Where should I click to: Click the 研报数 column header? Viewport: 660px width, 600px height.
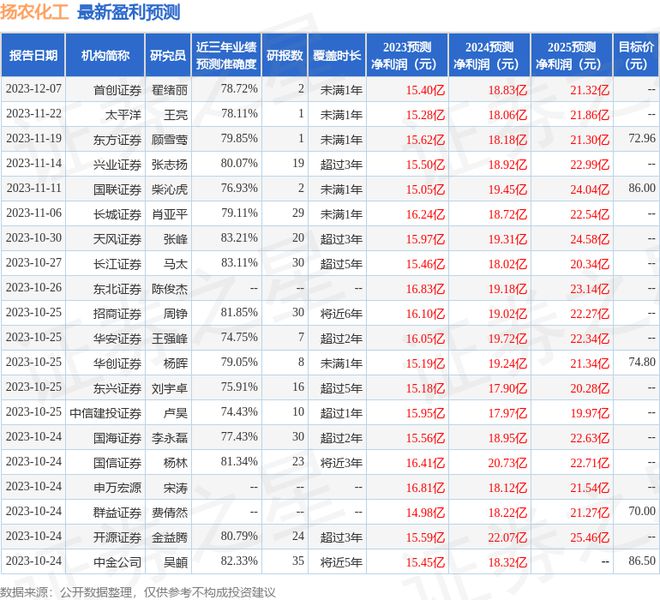point(285,55)
